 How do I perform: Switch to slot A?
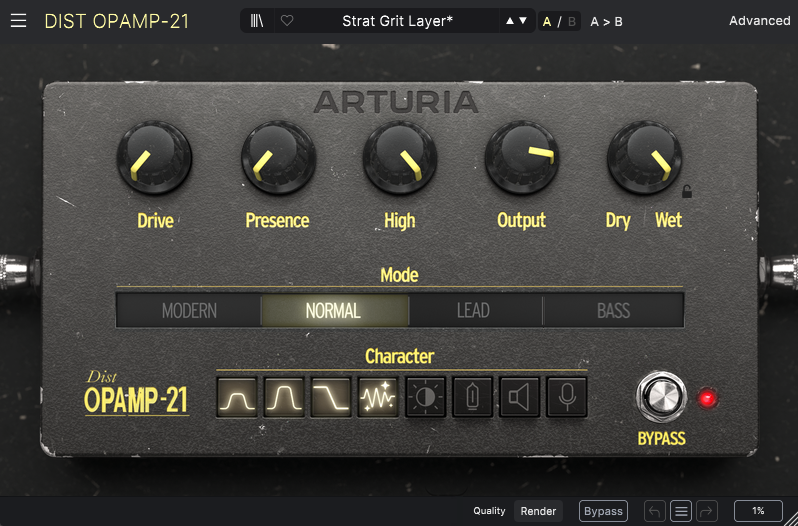[x=547, y=22]
